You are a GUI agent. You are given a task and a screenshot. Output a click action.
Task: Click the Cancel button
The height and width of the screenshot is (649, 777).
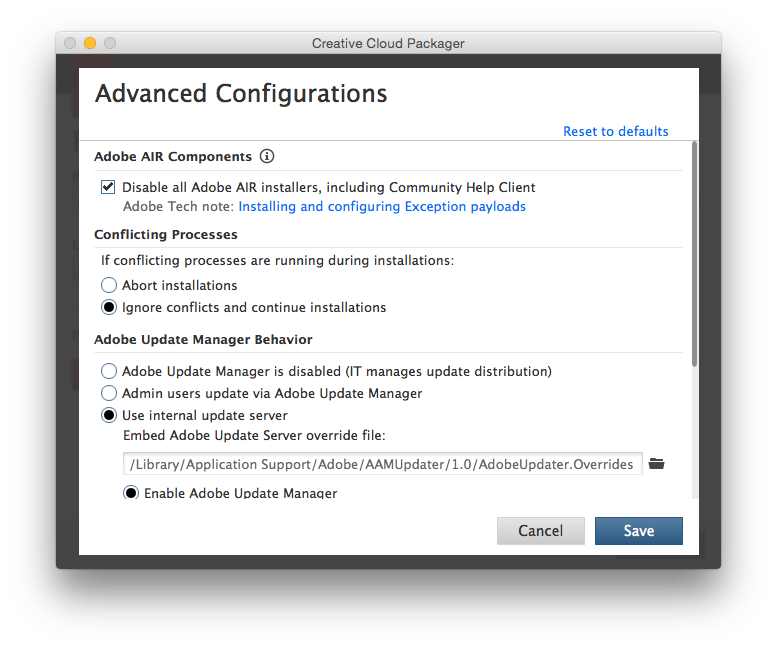coord(541,531)
